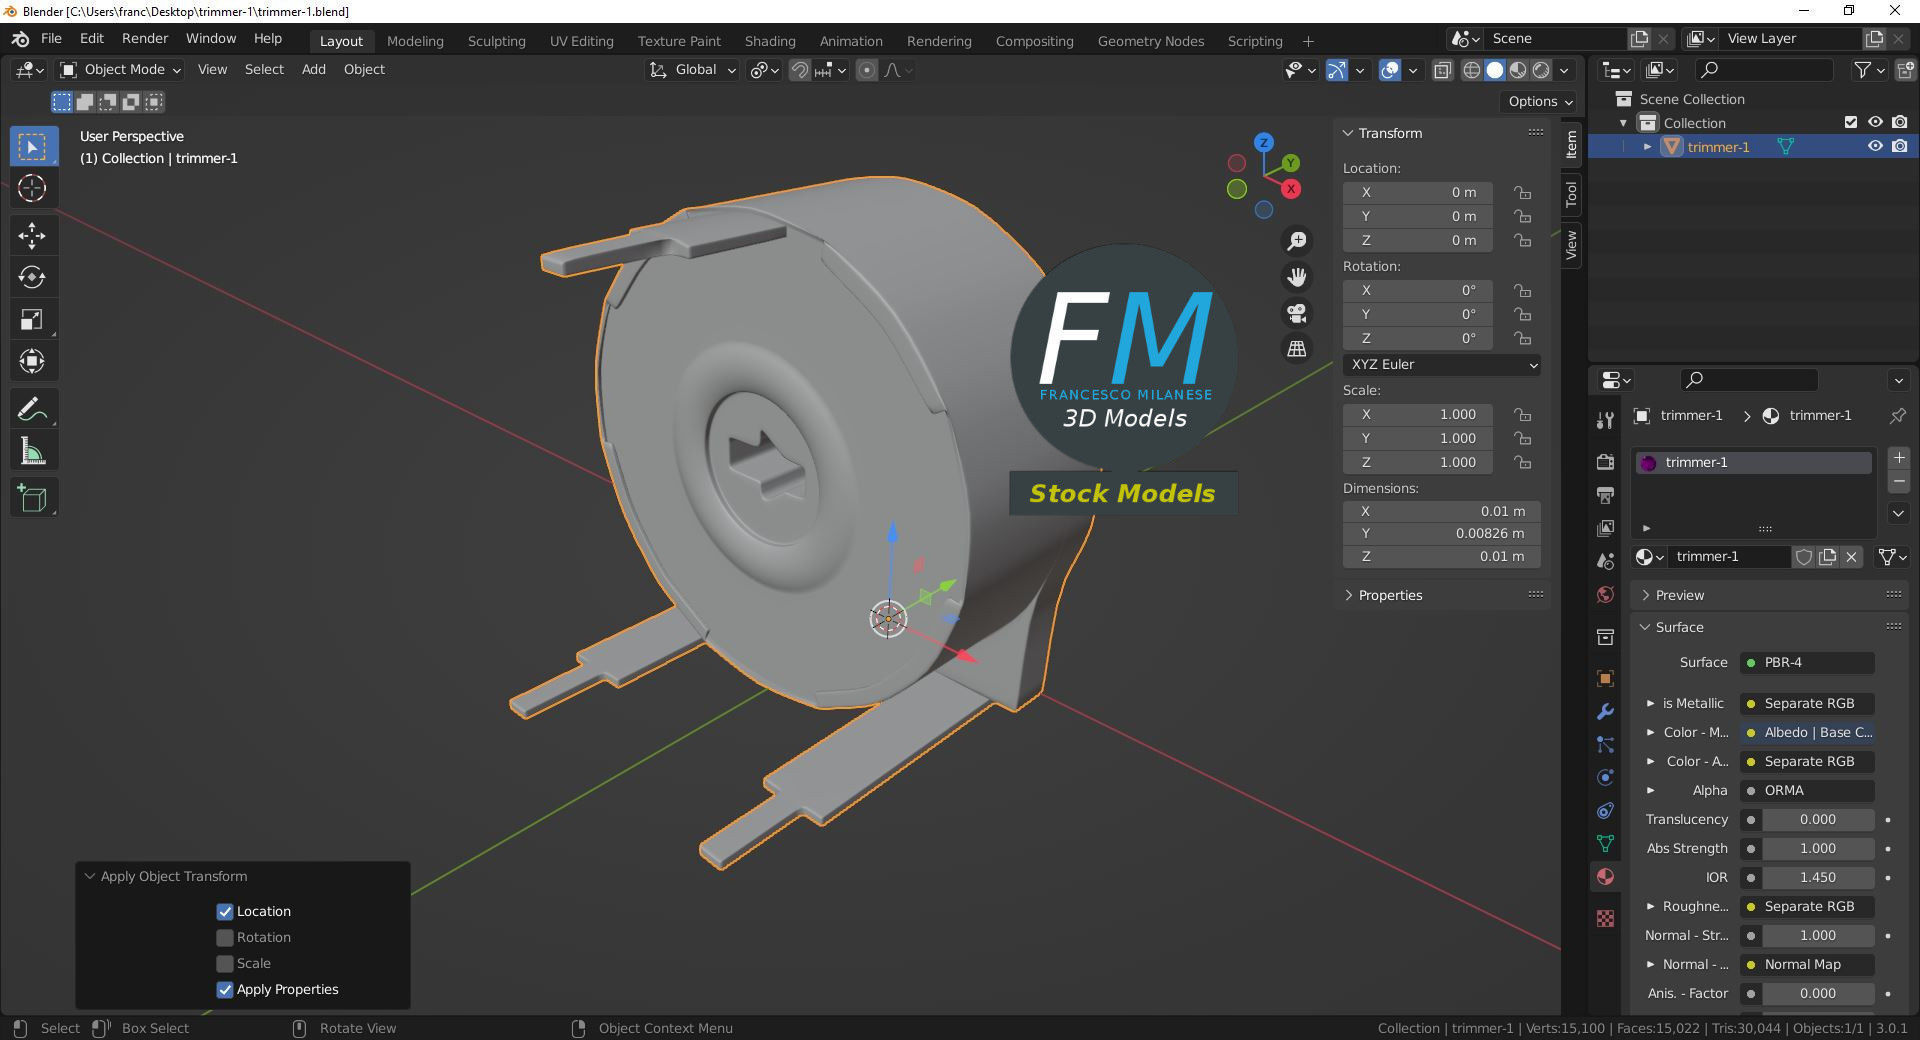Open the Texture properties checker icon
The image size is (1920, 1040).
(x=1606, y=918)
